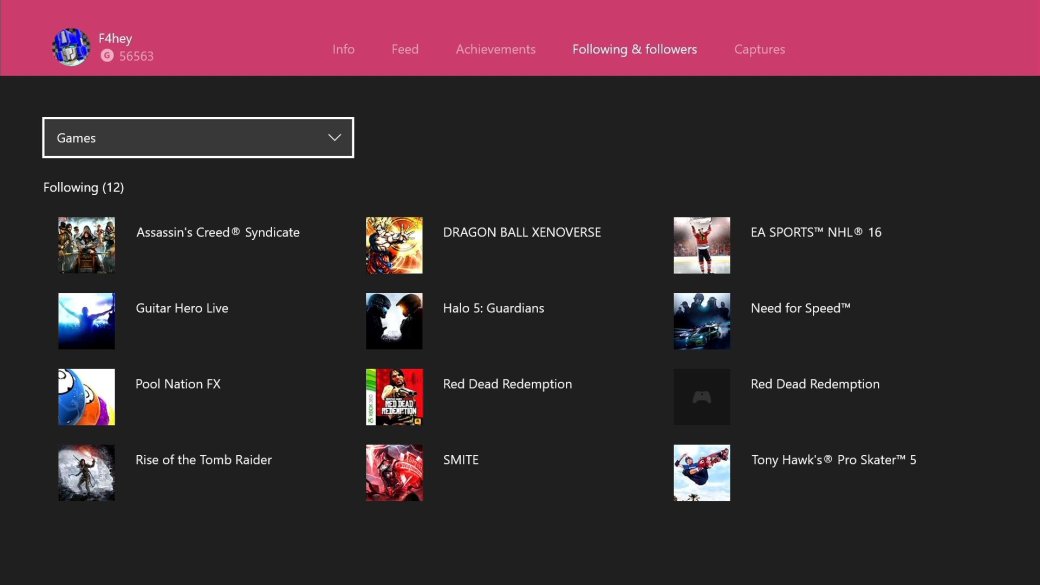This screenshot has width=1040, height=585.
Task: Click the Games dropdown chevron arrow
Action: [334, 138]
